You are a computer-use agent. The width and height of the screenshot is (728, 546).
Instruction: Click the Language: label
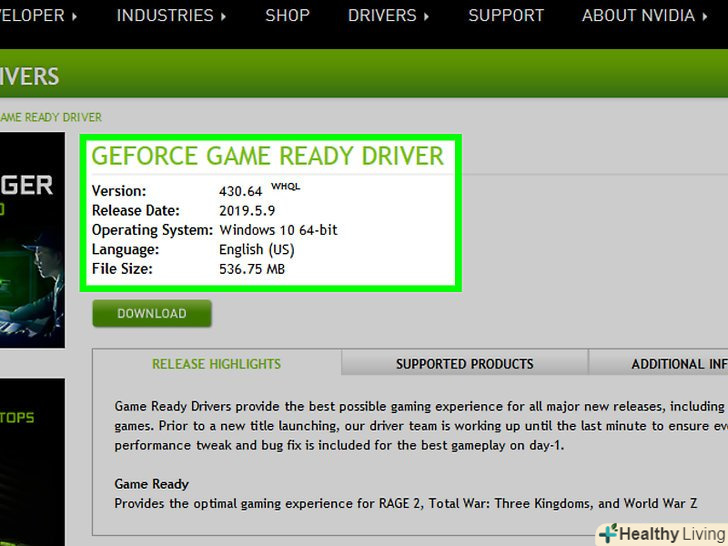125,250
